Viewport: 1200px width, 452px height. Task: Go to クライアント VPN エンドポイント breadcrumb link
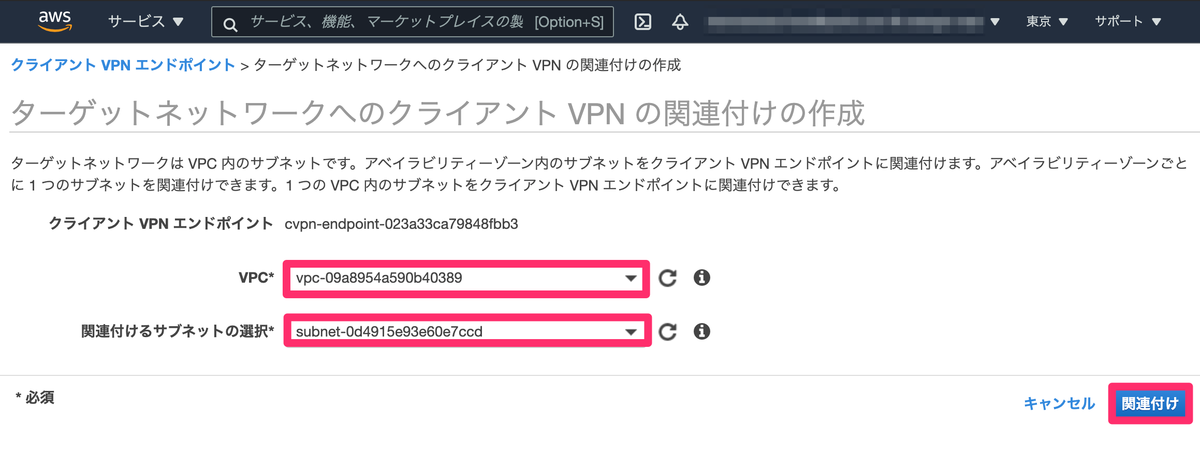coord(124,65)
